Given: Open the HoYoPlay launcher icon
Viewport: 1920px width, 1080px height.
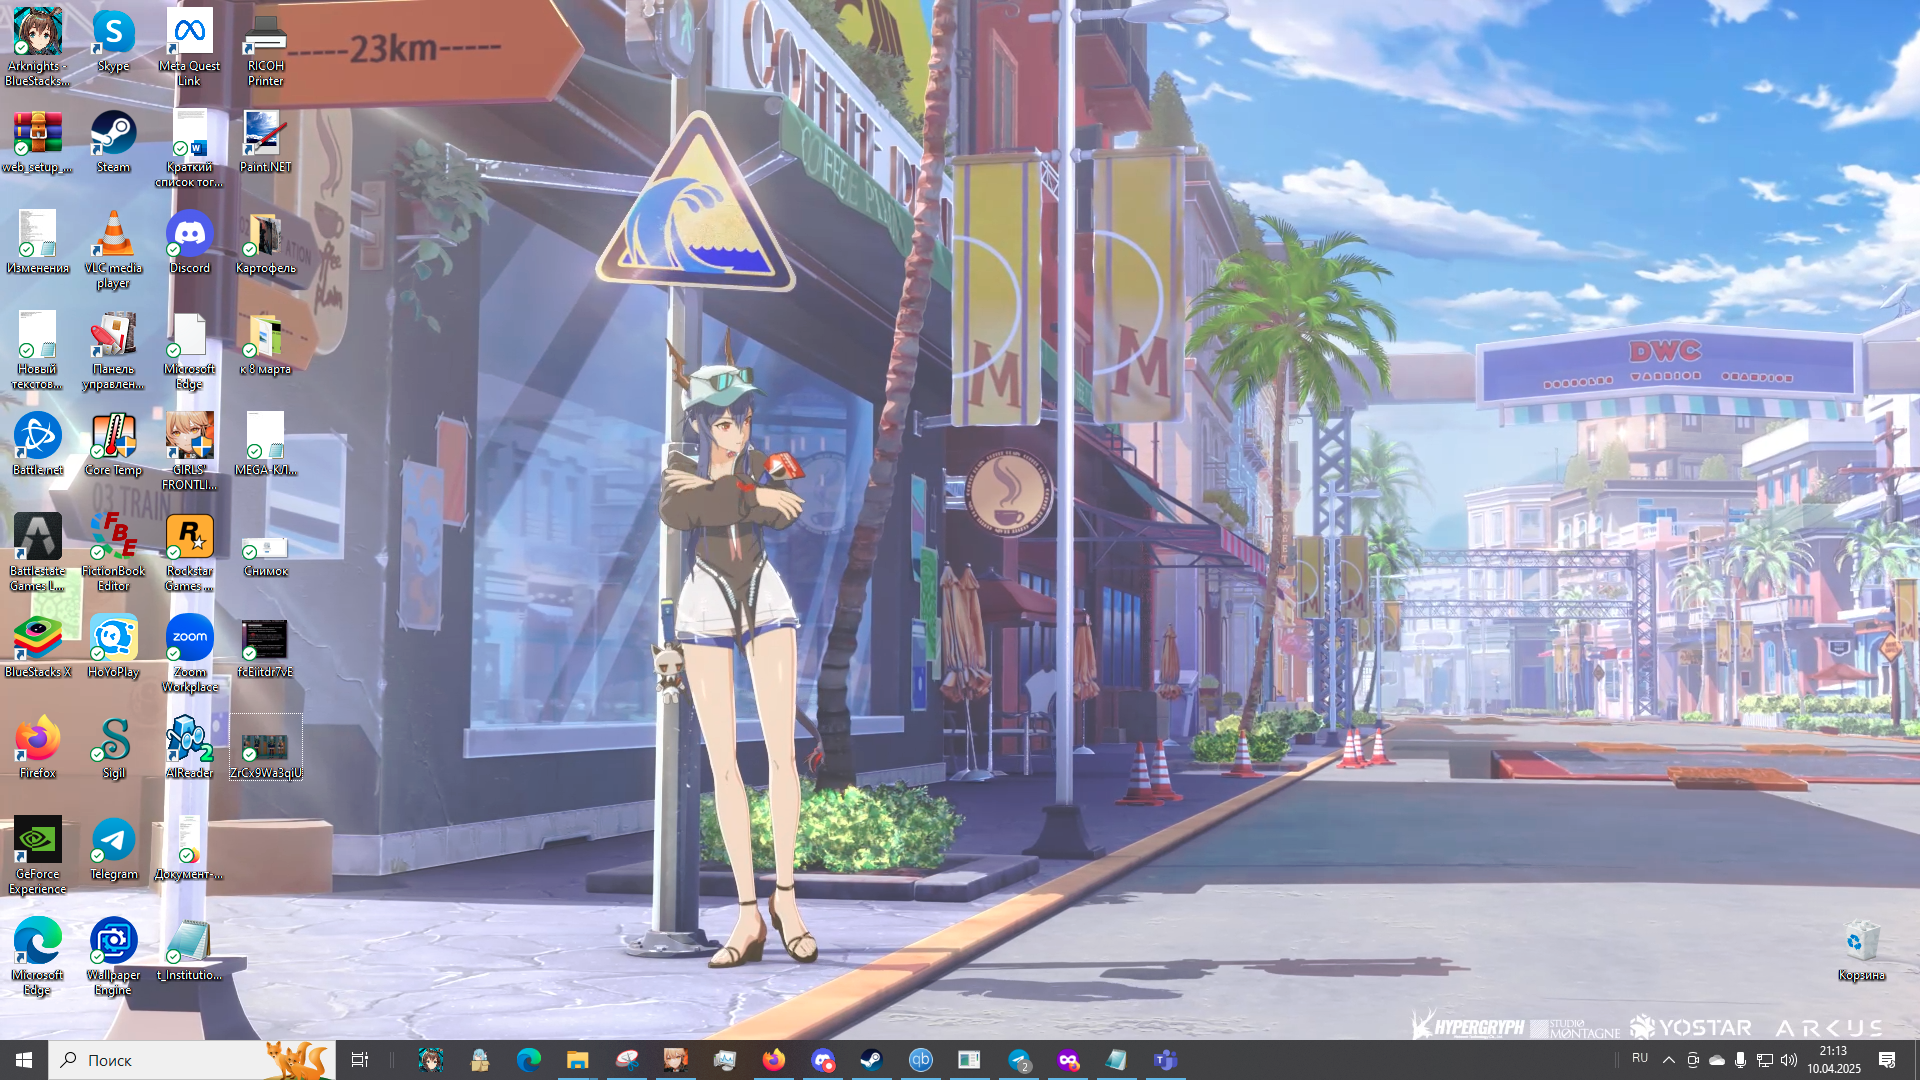Looking at the screenshot, I should [x=114, y=646].
